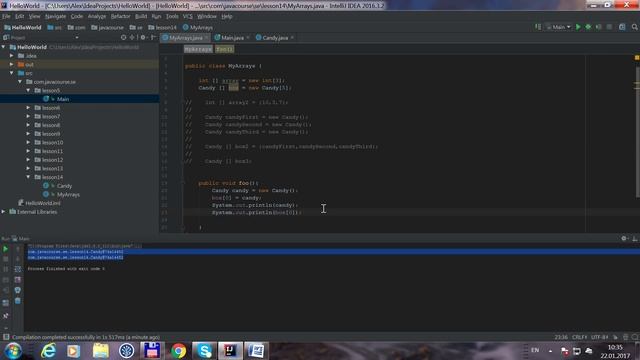Viewport: 640px width, 360px height.
Task: Click the EN language indicator in tray
Action: point(535,351)
